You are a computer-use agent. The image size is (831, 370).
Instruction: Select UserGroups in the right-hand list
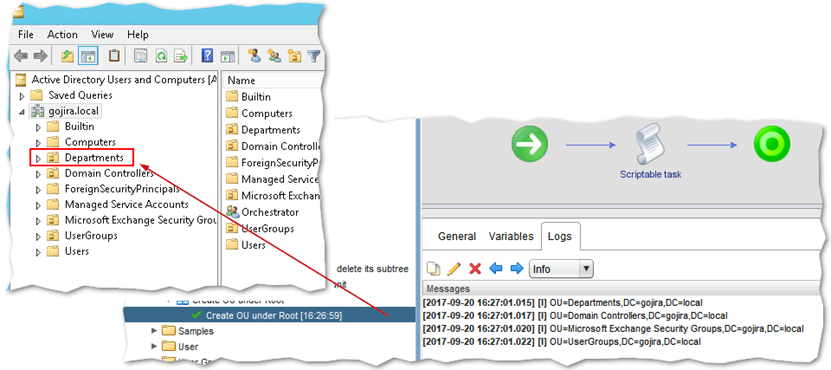click(x=268, y=229)
